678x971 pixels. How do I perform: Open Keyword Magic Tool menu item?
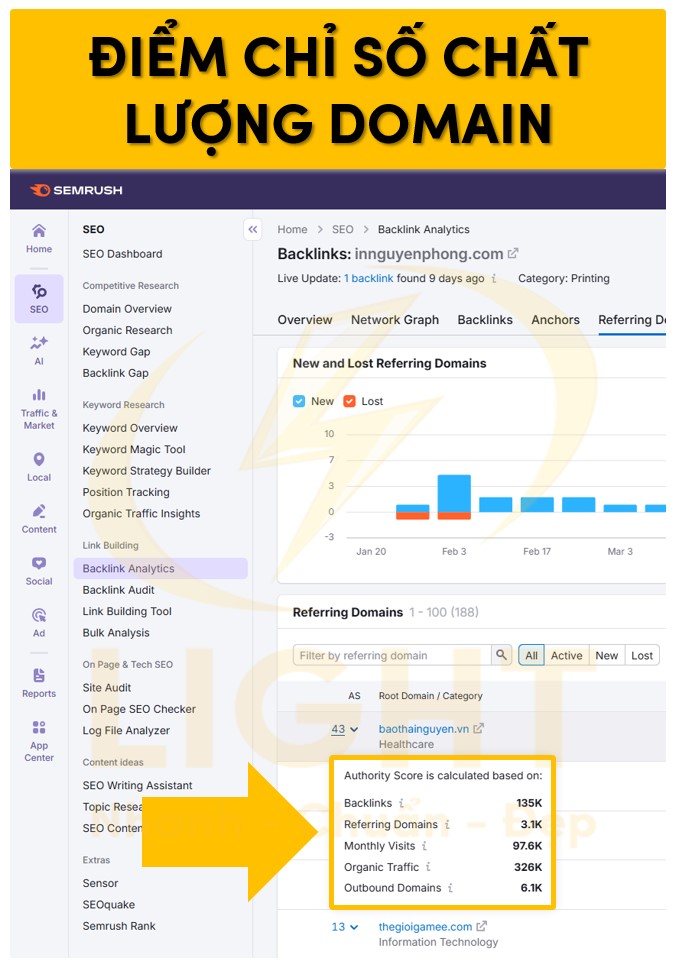pos(134,450)
